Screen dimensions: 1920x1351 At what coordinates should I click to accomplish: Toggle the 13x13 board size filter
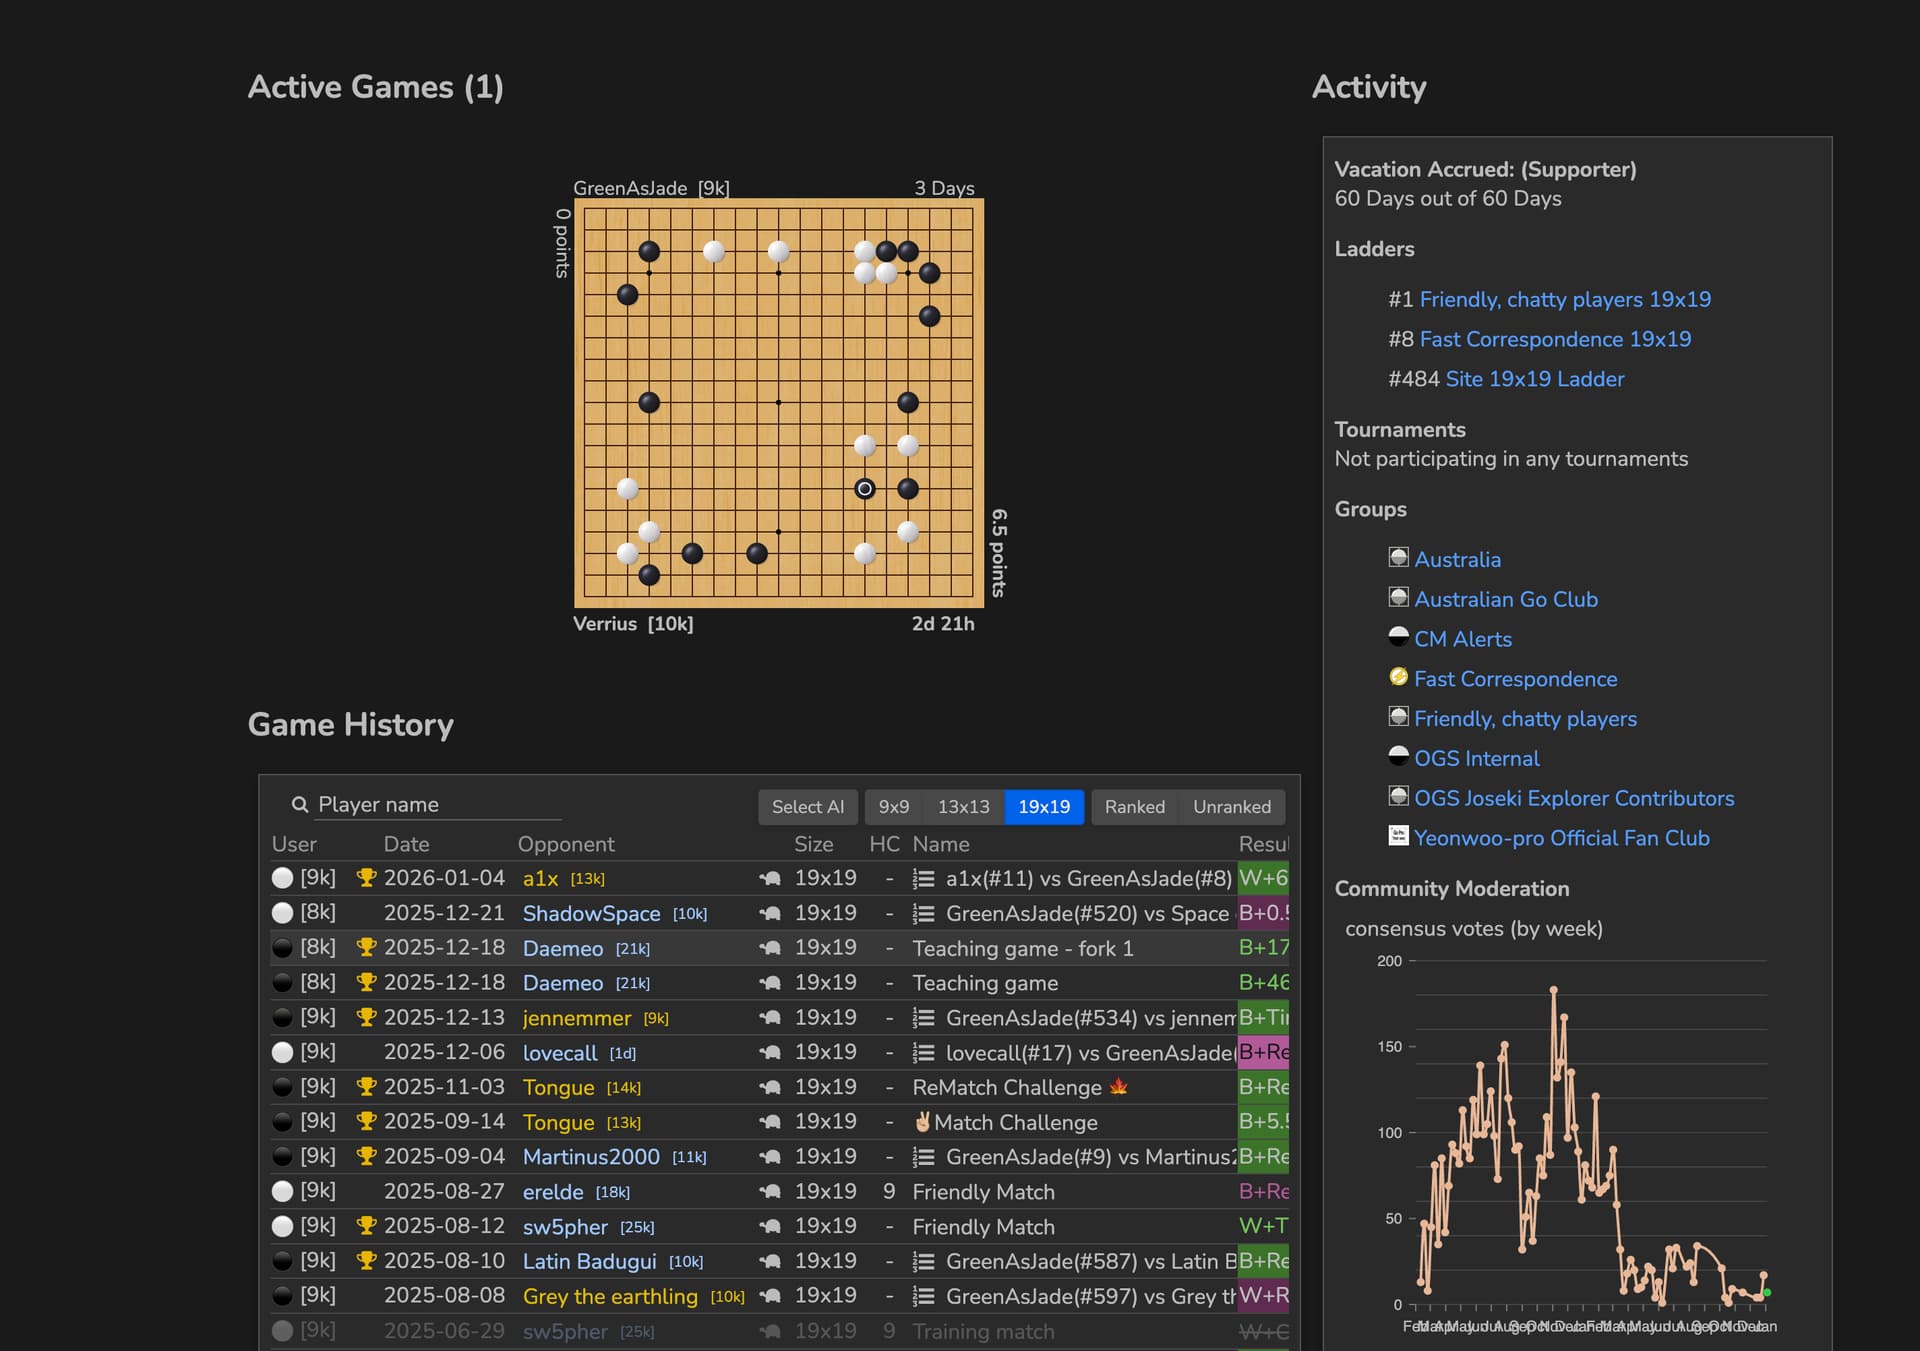pos(963,807)
